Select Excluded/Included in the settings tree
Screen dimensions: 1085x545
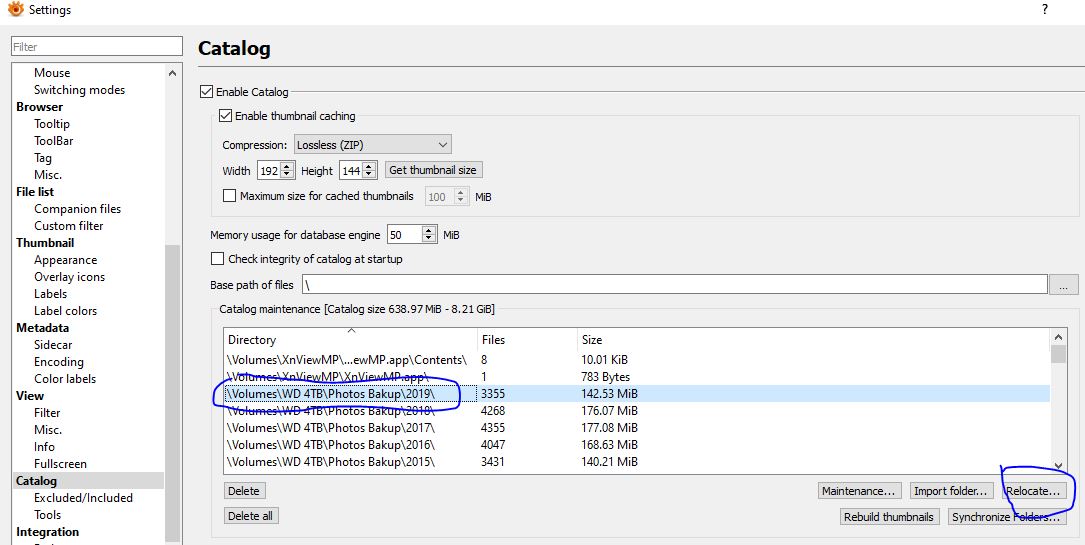83,498
